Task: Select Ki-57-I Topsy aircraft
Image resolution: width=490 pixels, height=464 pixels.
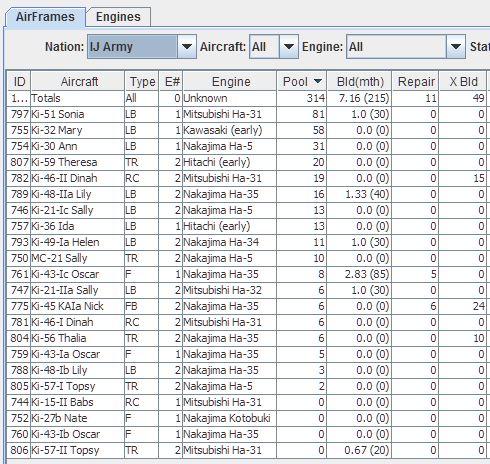Action: pyautogui.click(x=77, y=386)
